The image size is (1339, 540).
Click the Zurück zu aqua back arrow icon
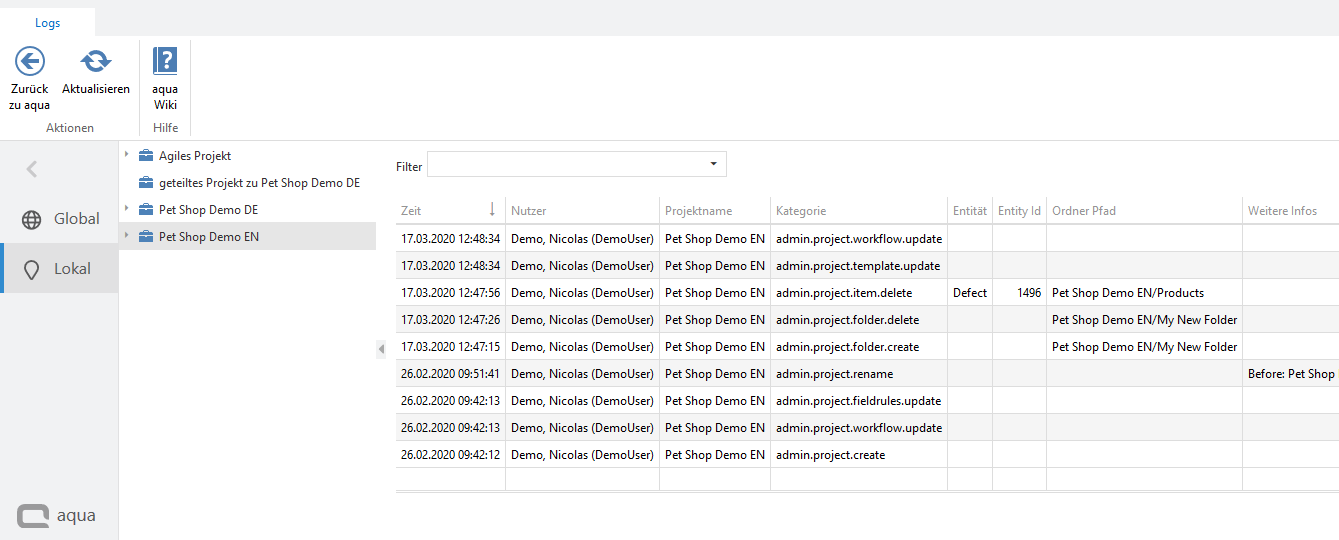tap(30, 62)
